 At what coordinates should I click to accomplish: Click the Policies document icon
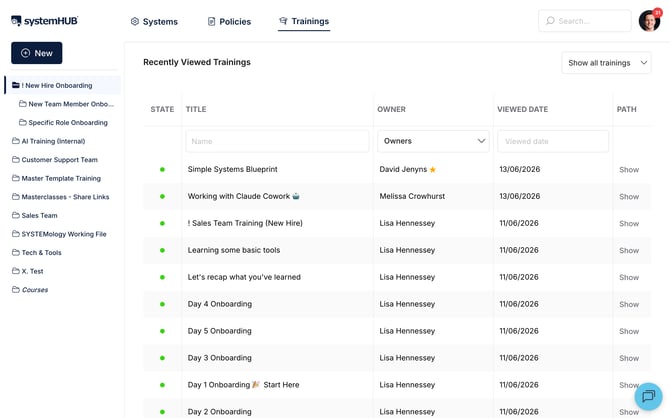(x=211, y=21)
